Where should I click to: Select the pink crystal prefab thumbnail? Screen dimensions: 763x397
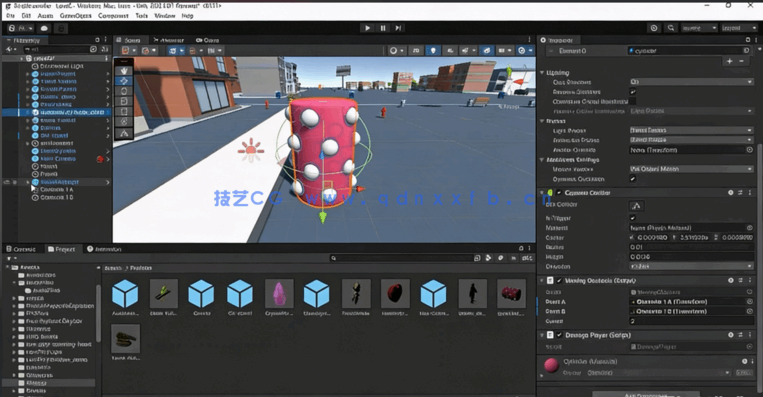pyautogui.click(x=279, y=293)
